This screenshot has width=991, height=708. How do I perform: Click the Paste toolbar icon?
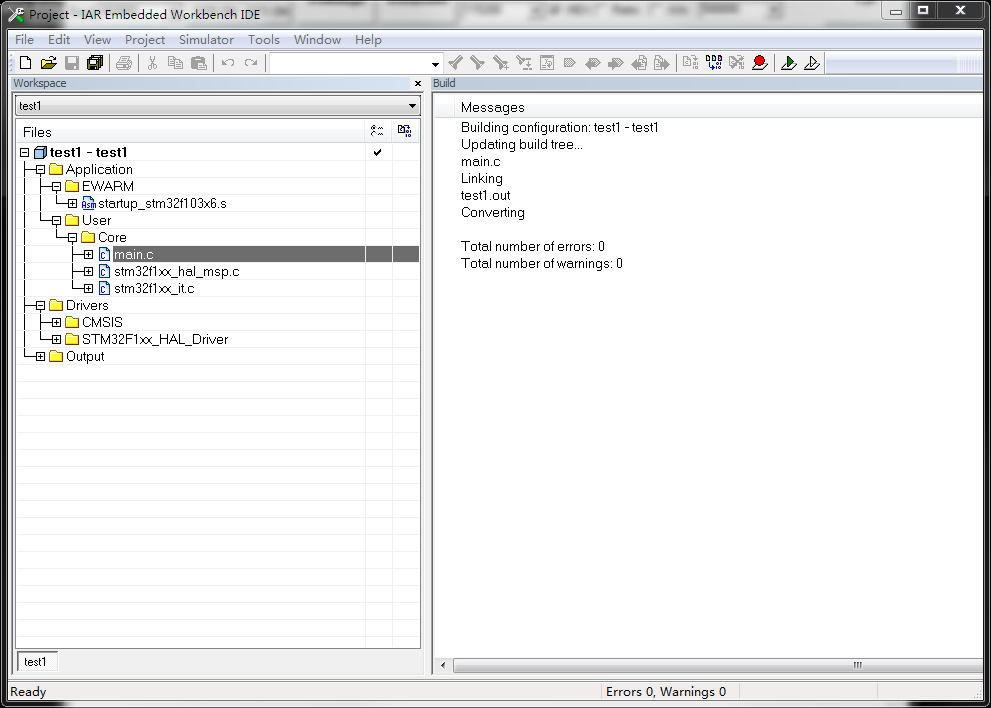(198, 62)
